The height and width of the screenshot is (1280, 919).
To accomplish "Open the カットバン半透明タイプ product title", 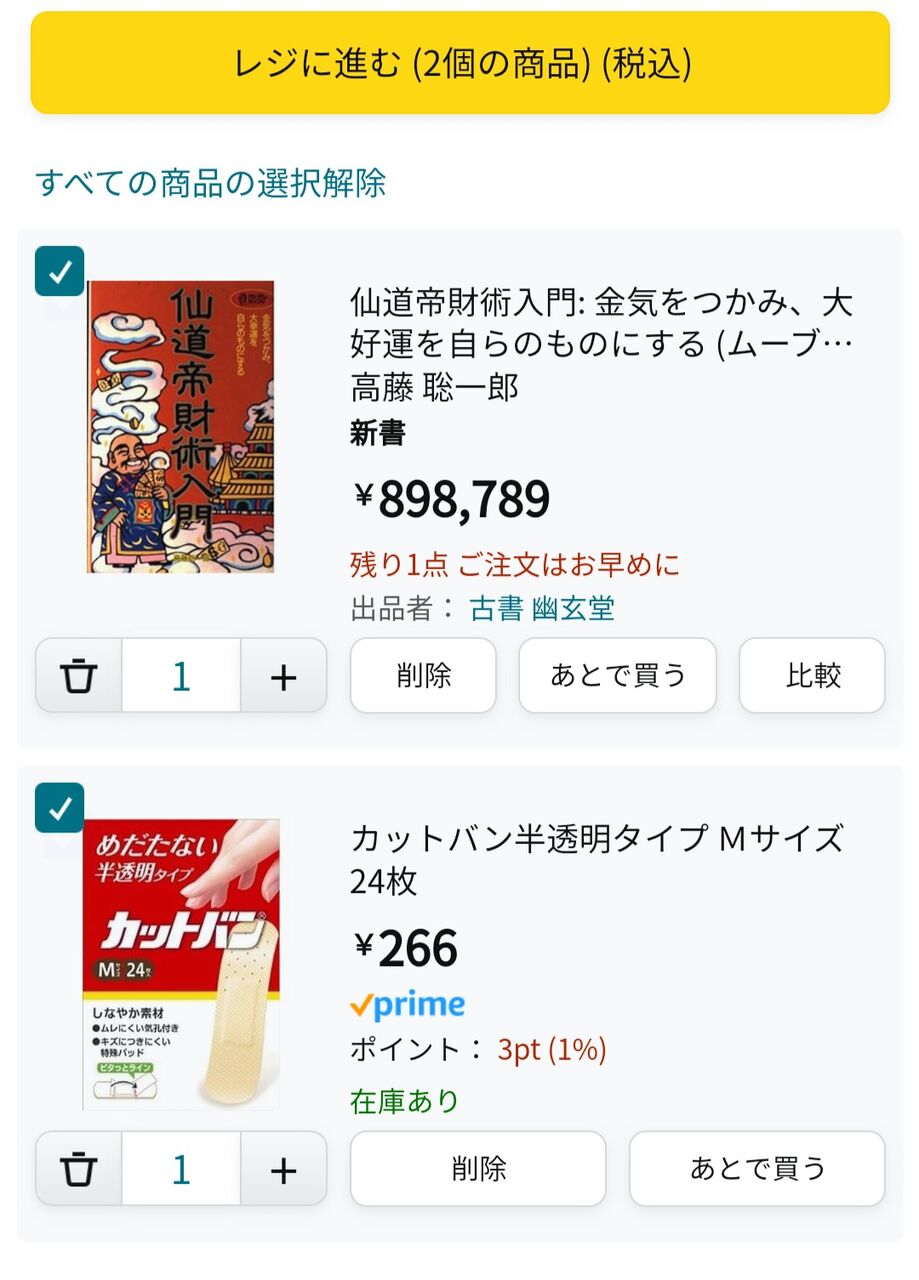I will [597, 860].
